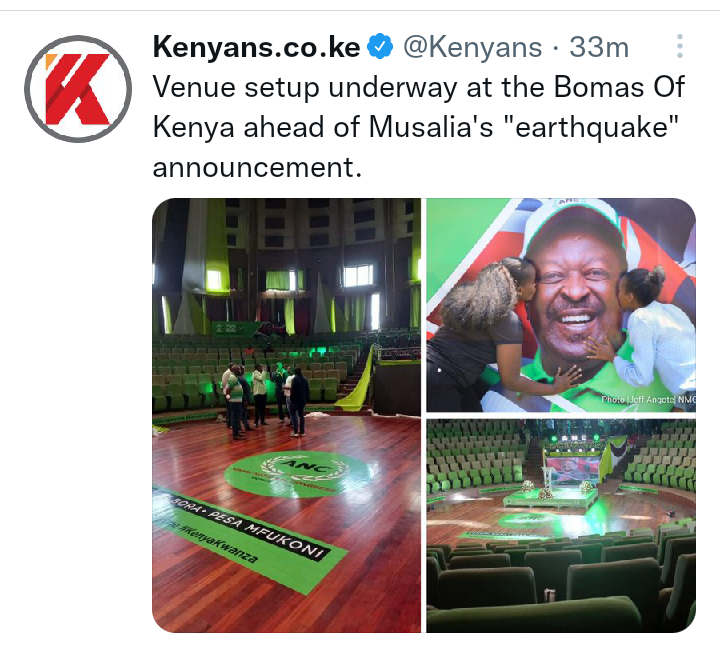
Task: Click the blue verified badge icon
Action: (x=381, y=47)
